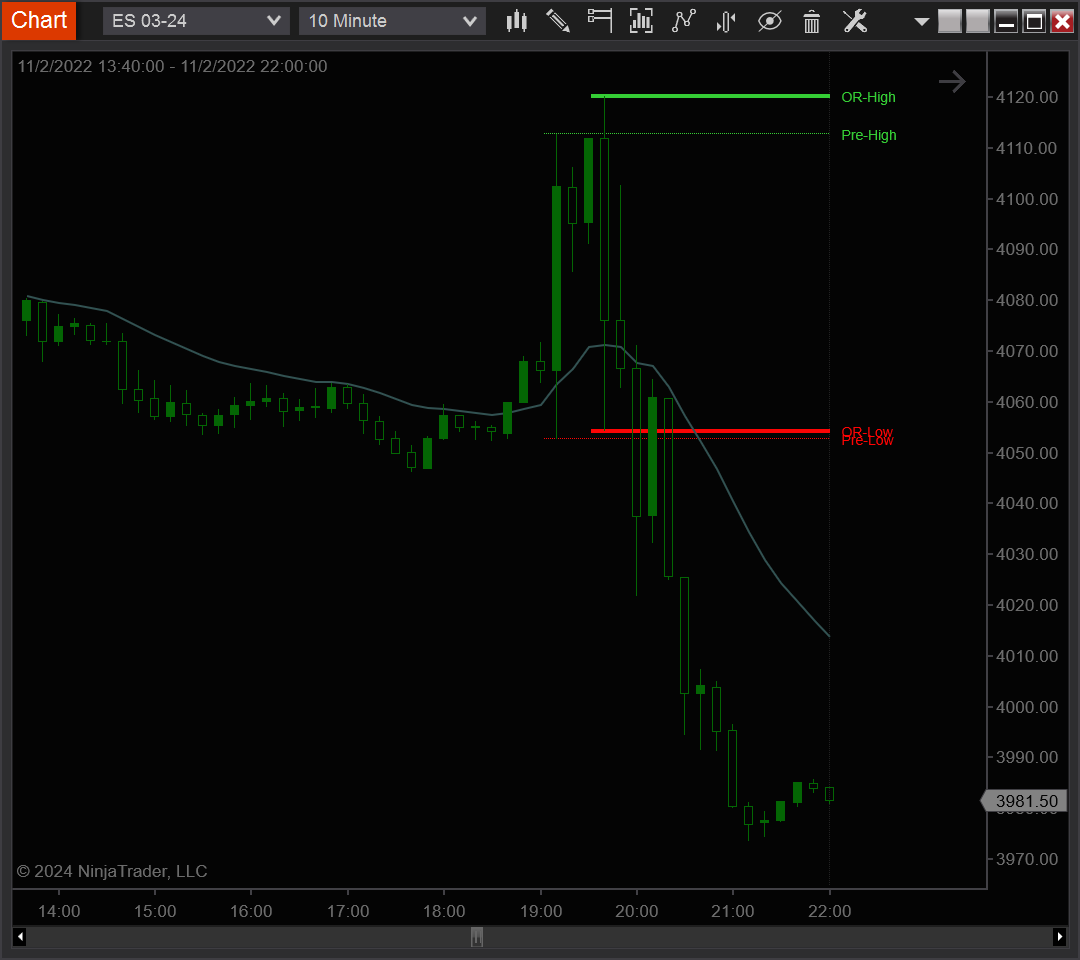Open the Data Series icon
Screen dimensions: 1080x960
pos(641,21)
